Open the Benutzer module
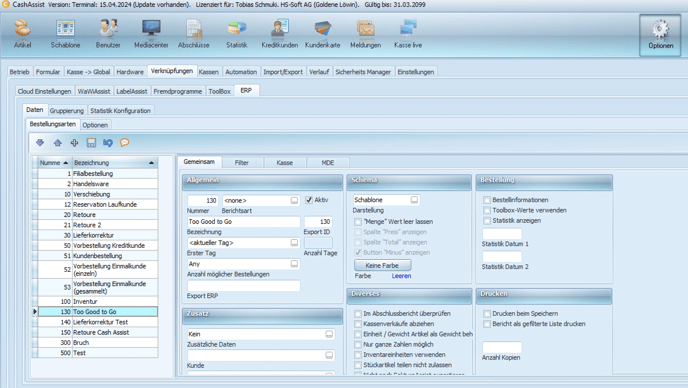 click(x=108, y=33)
